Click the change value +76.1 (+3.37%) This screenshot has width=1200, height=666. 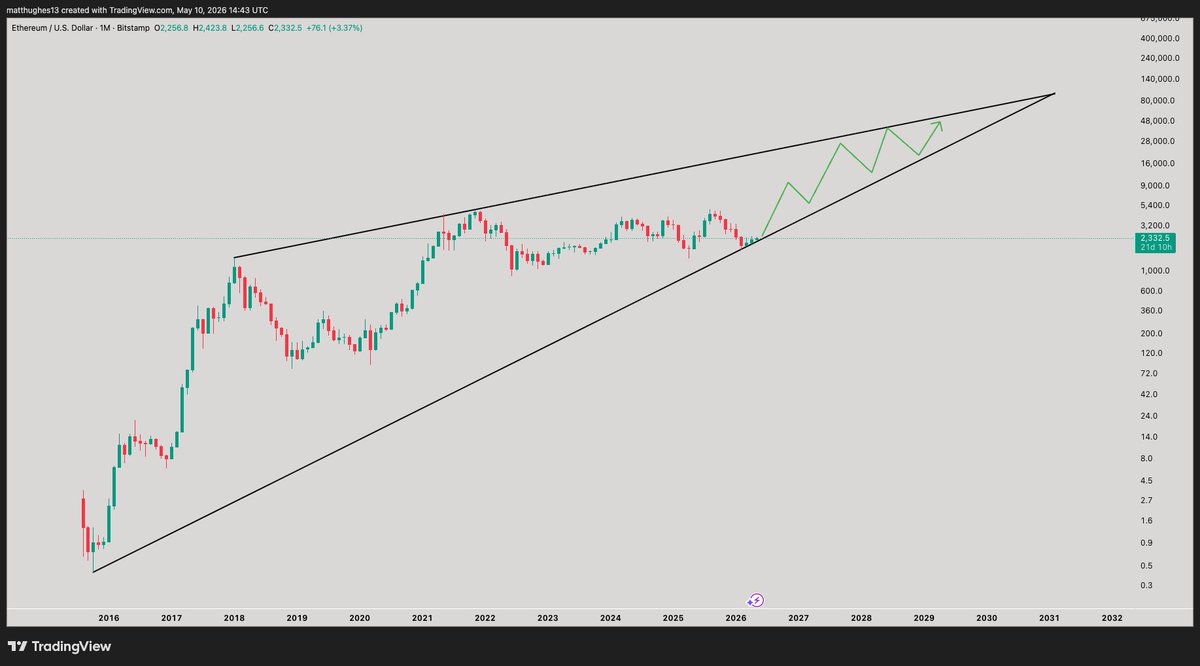[x=333, y=28]
